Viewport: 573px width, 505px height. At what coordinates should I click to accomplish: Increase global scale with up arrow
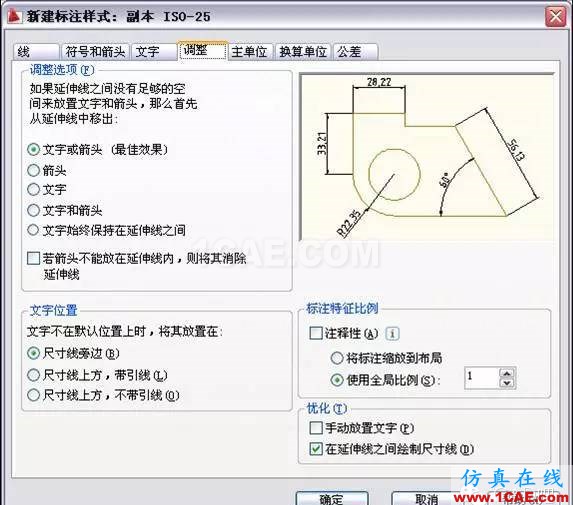(x=507, y=373)
